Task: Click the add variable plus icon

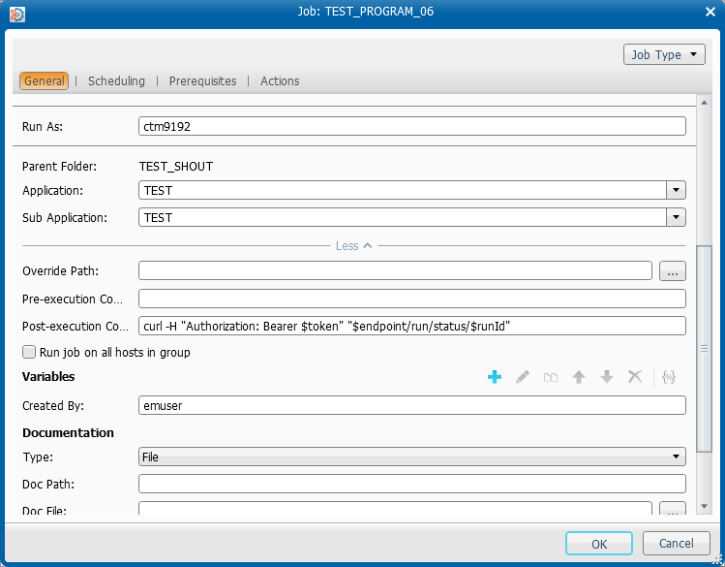Action: point(494,377)
